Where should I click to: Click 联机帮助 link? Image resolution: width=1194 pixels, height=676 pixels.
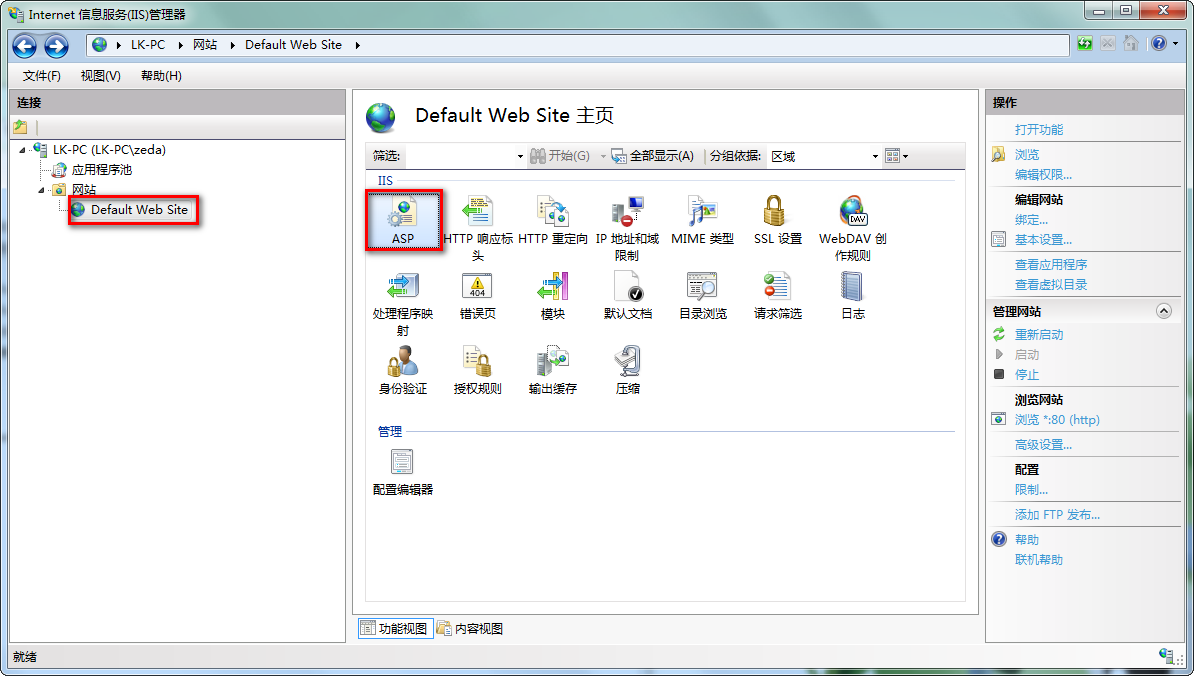[x=1039, y=560]
